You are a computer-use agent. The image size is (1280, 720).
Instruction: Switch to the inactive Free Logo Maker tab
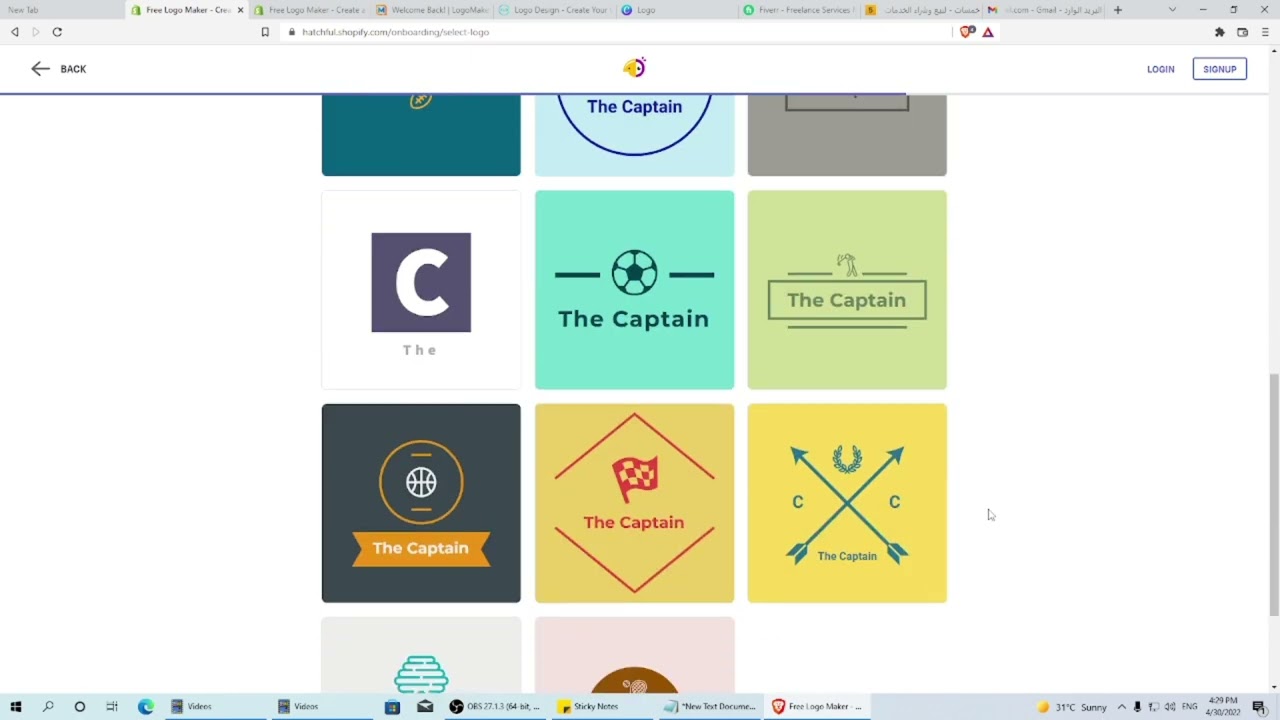(x=309, y=10)
